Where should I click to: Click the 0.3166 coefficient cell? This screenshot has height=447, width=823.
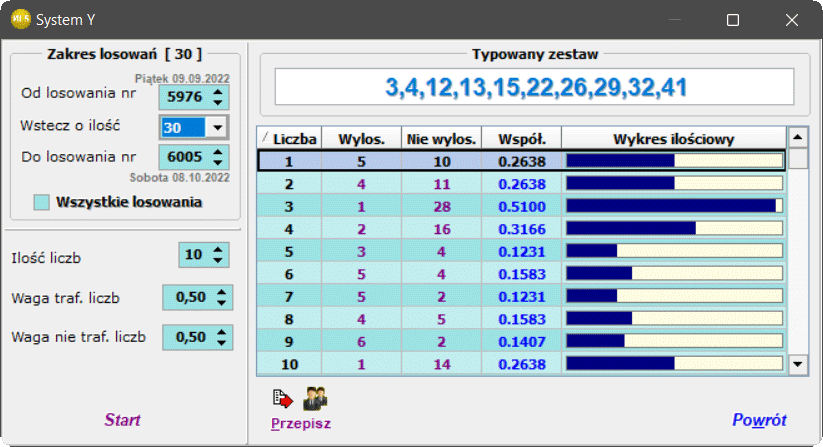(x=522, y=229)
